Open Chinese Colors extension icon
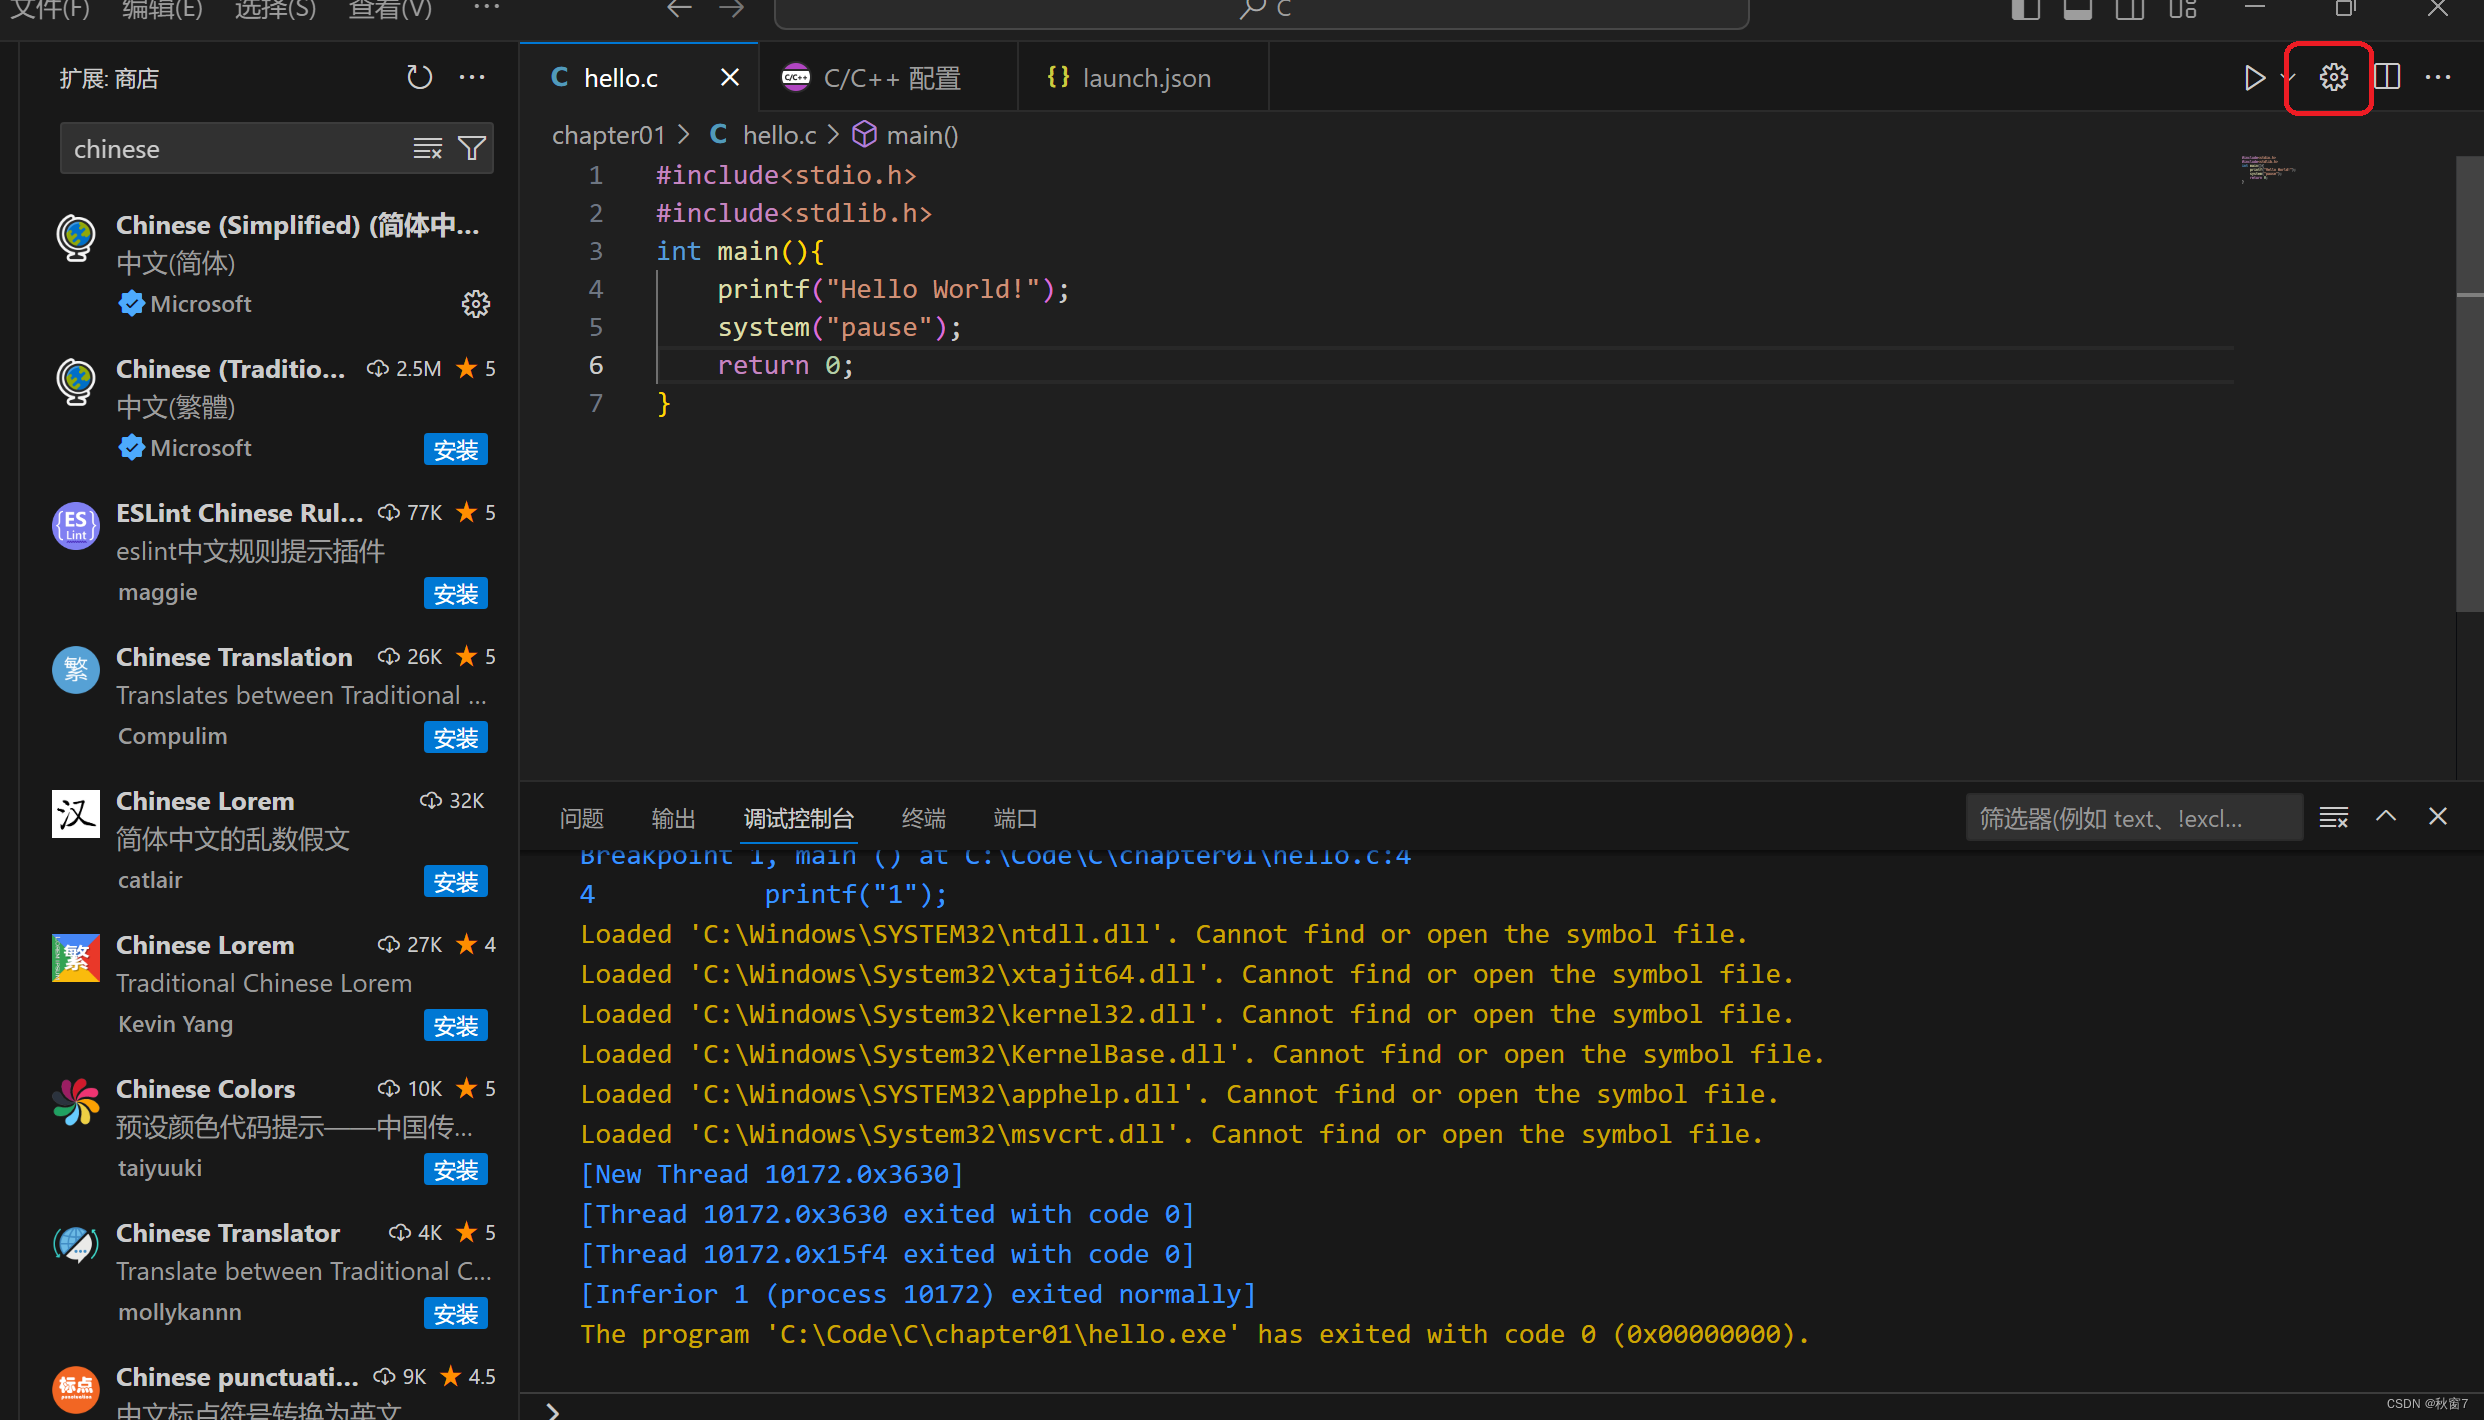Viewport: 2484px width, 1420px height. point(76,1102)
